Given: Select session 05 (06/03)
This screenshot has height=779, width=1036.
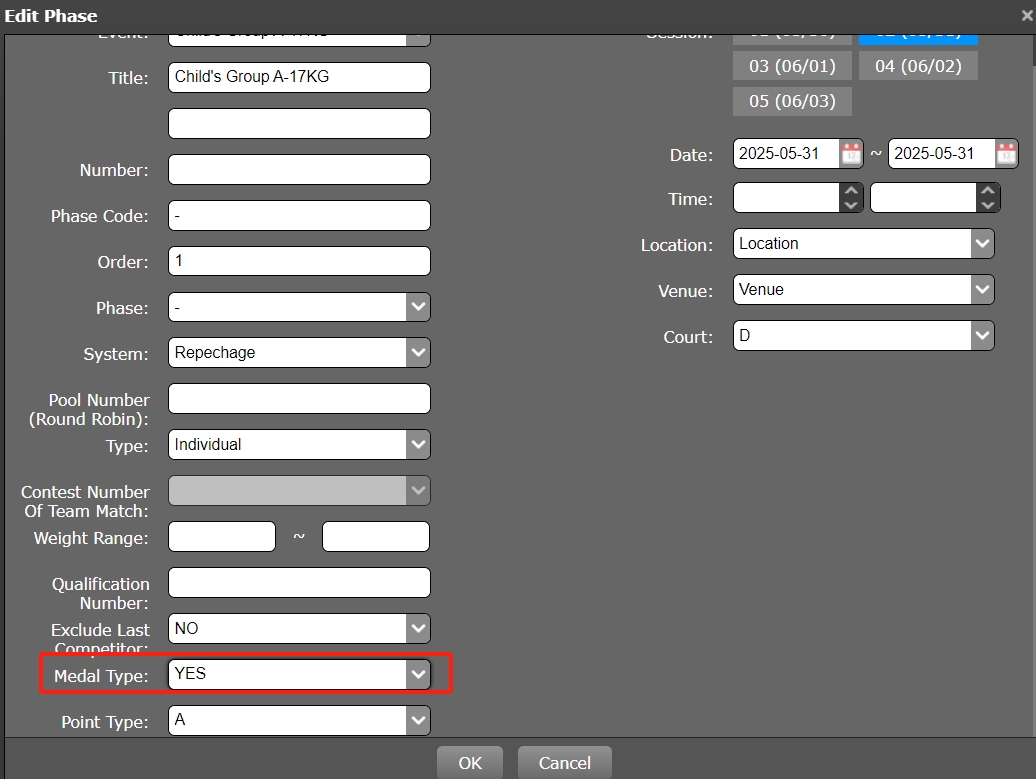Looking at the screenshot, I should [x=792, y=101].
